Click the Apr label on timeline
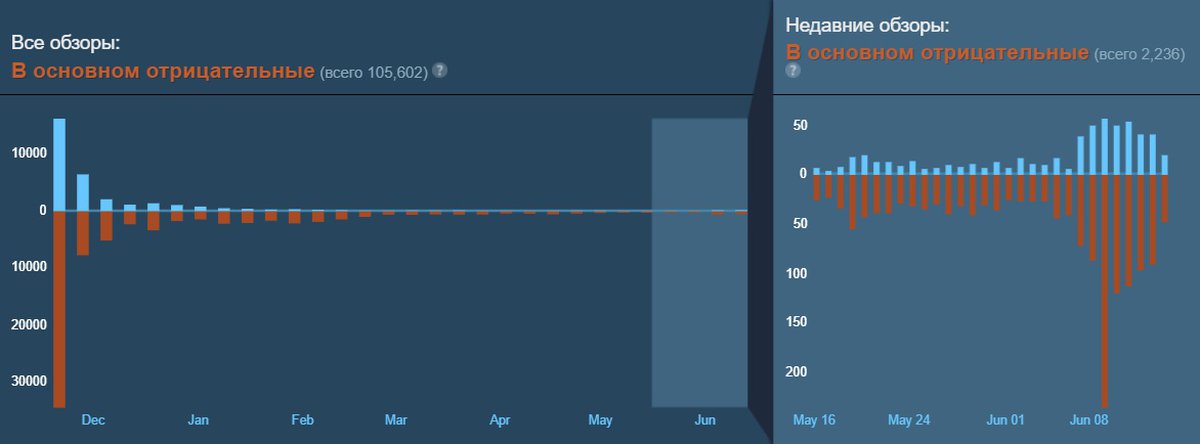1200x444 pixels. (x=500, y=420)
